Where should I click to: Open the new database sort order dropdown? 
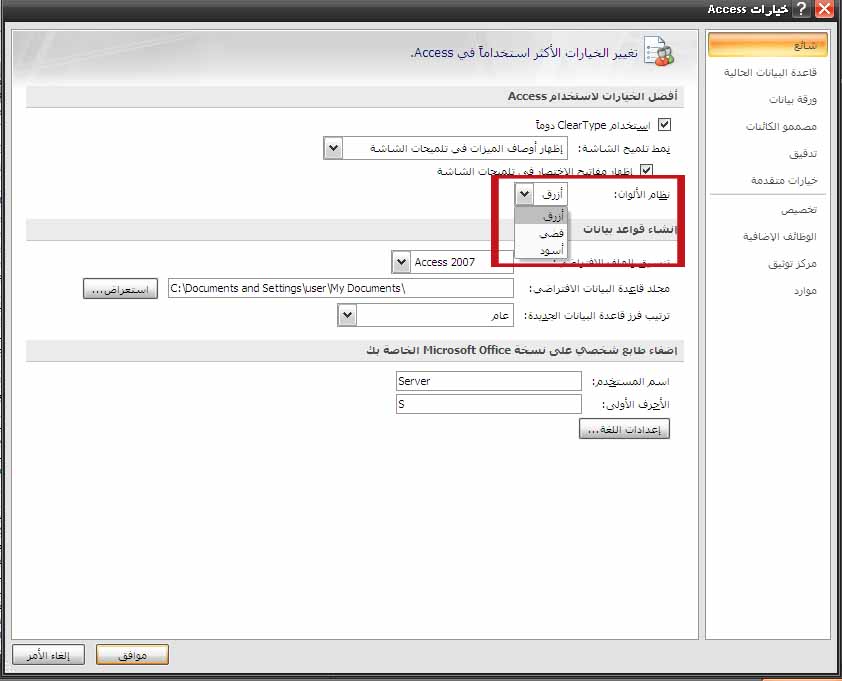pos(347,315)
